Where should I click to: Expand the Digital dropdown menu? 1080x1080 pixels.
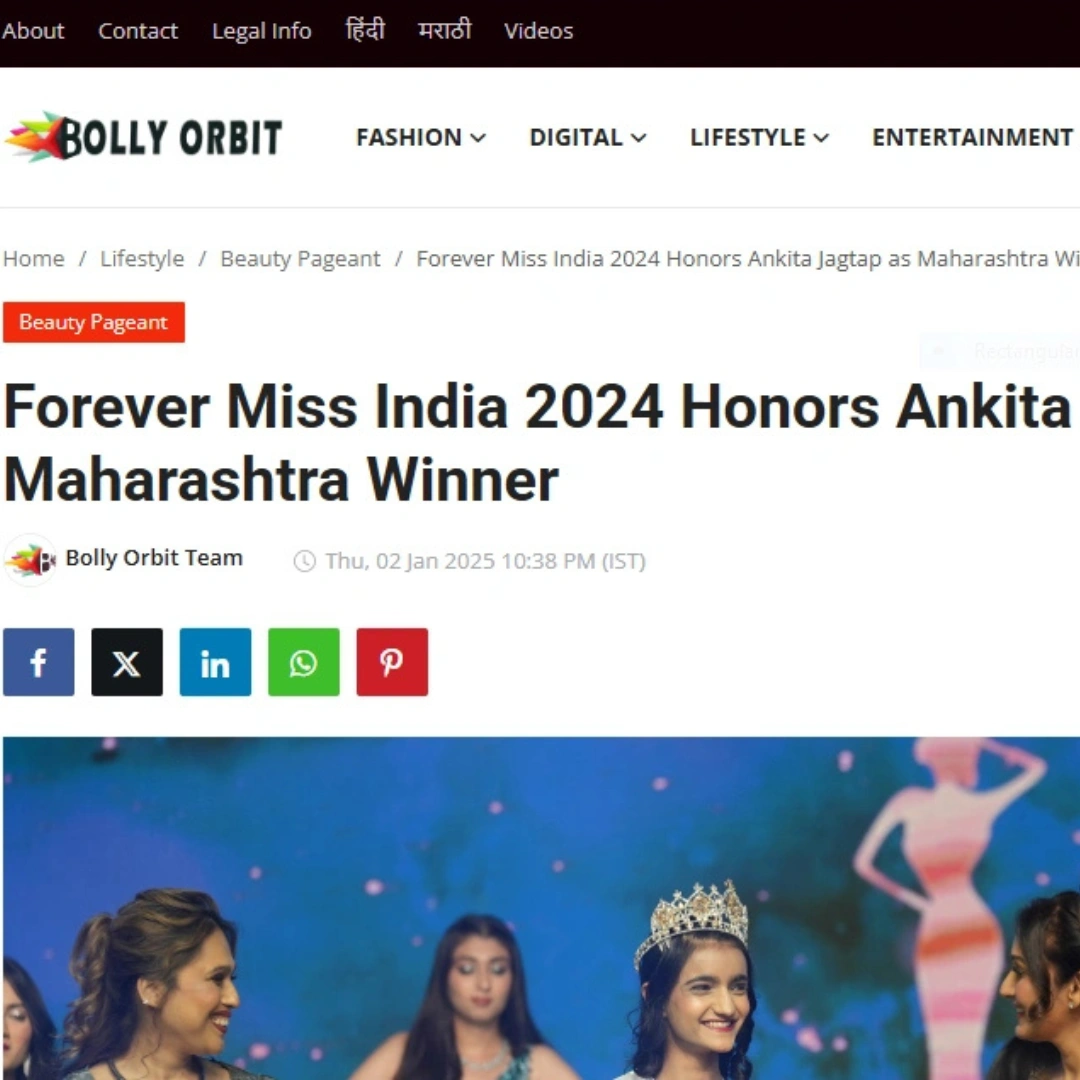(588, 137)
